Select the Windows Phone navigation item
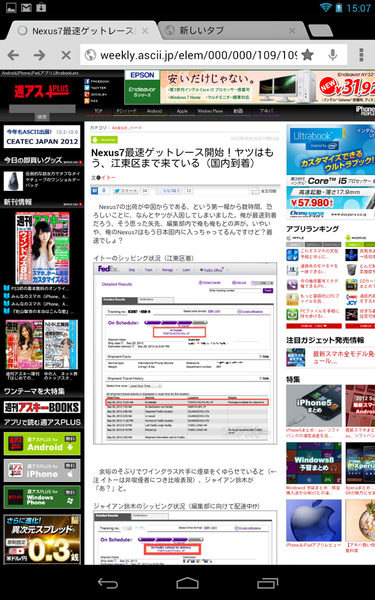 coord(210,111)
